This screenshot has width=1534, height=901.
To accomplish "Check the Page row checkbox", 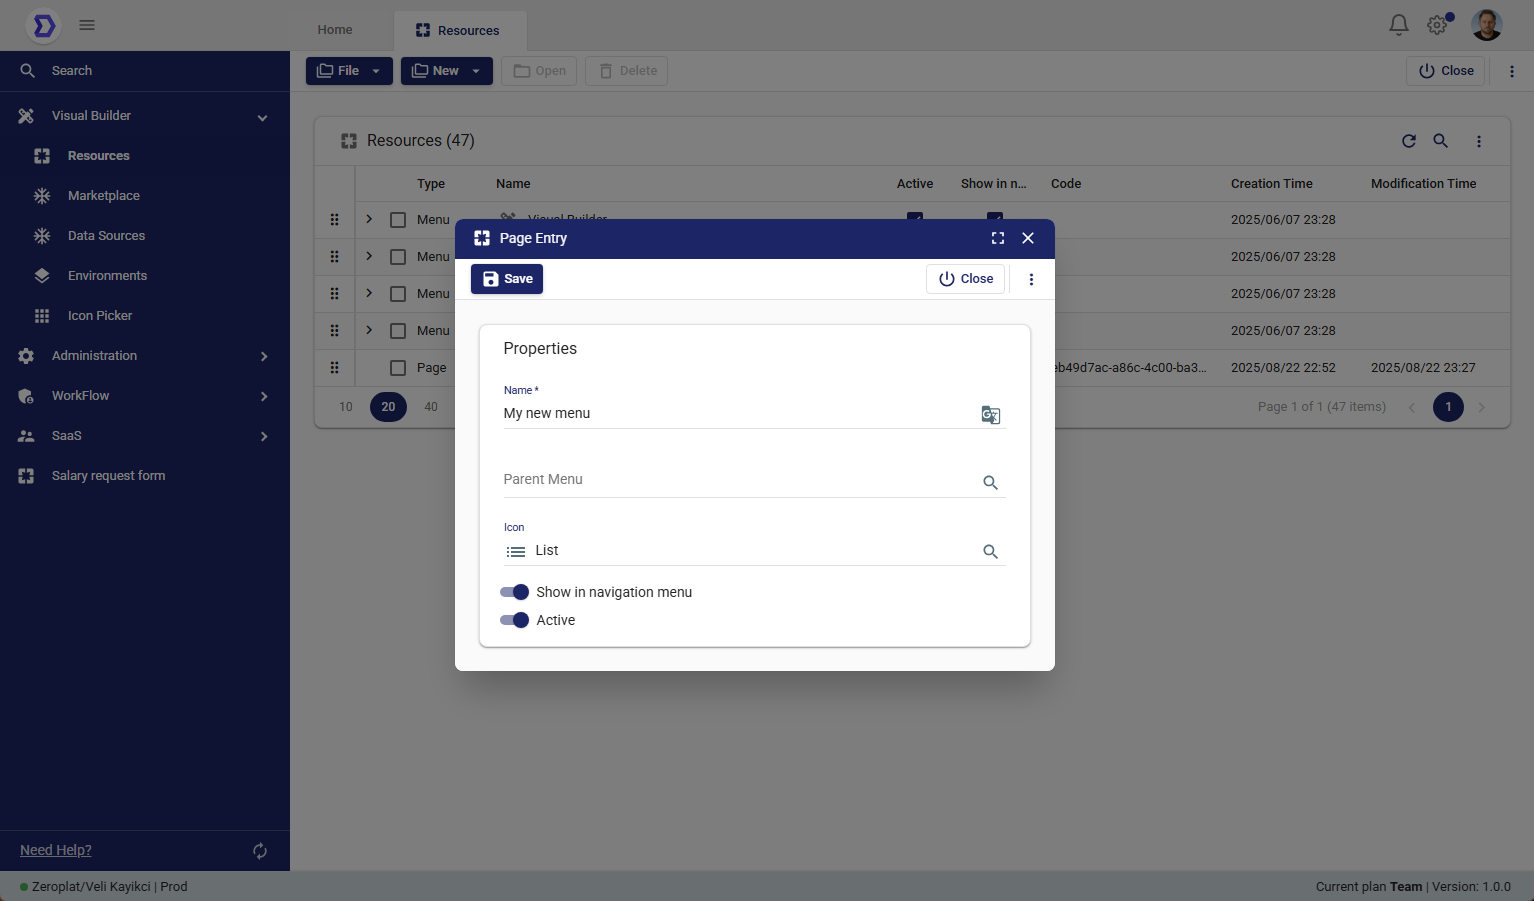I will click(398, 368).
